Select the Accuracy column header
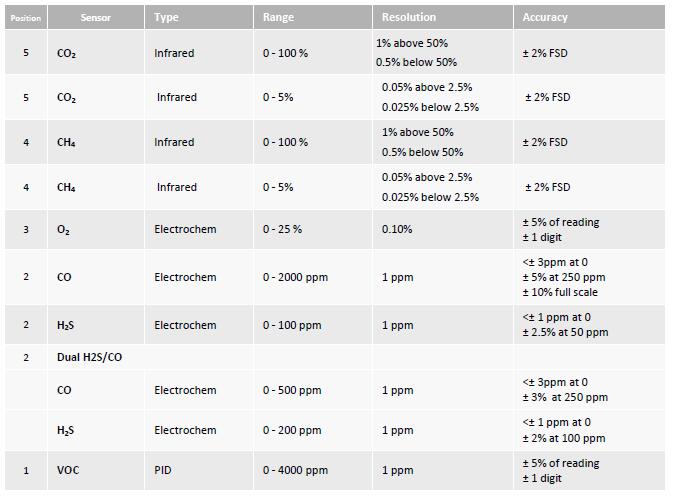The width and height of the screenshot is (682, 502). tap(545, 18)
